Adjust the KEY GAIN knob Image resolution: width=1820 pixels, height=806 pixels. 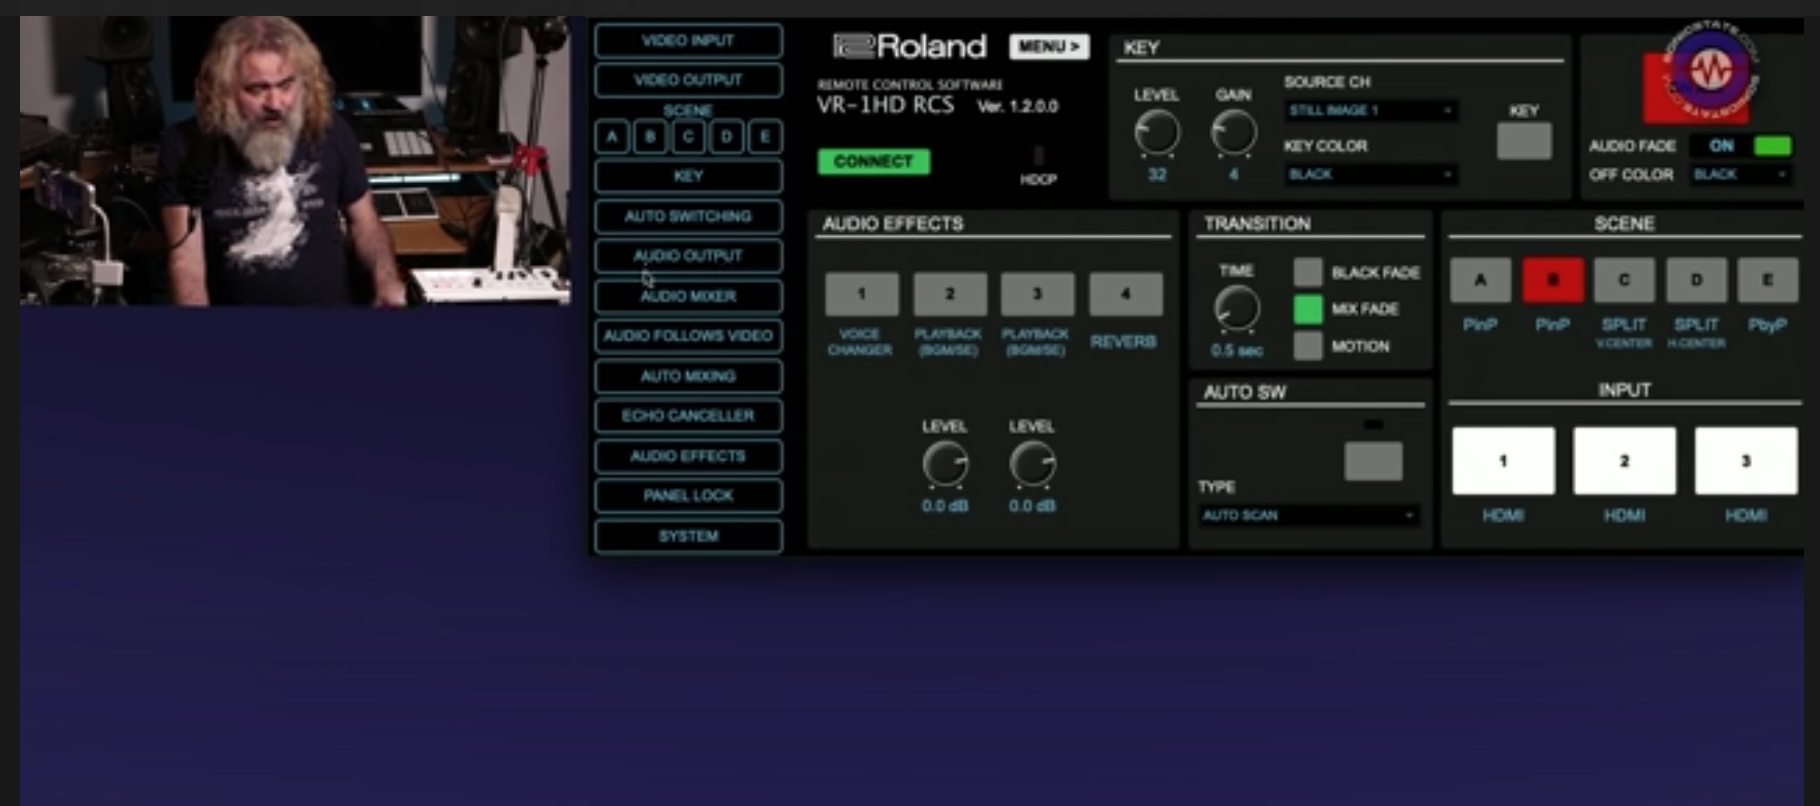[1234, 134]
